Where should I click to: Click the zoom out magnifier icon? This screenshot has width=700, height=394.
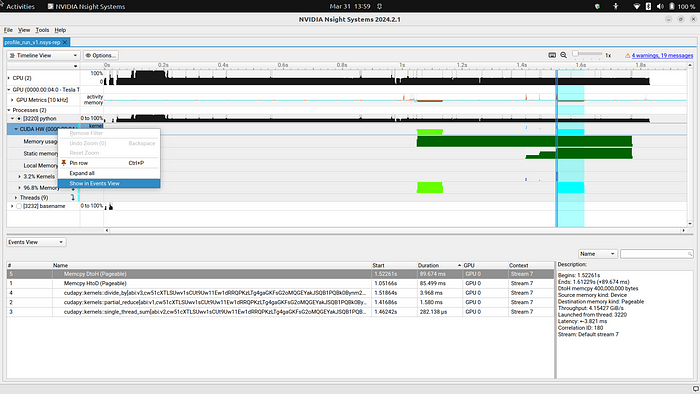[563, 55]
